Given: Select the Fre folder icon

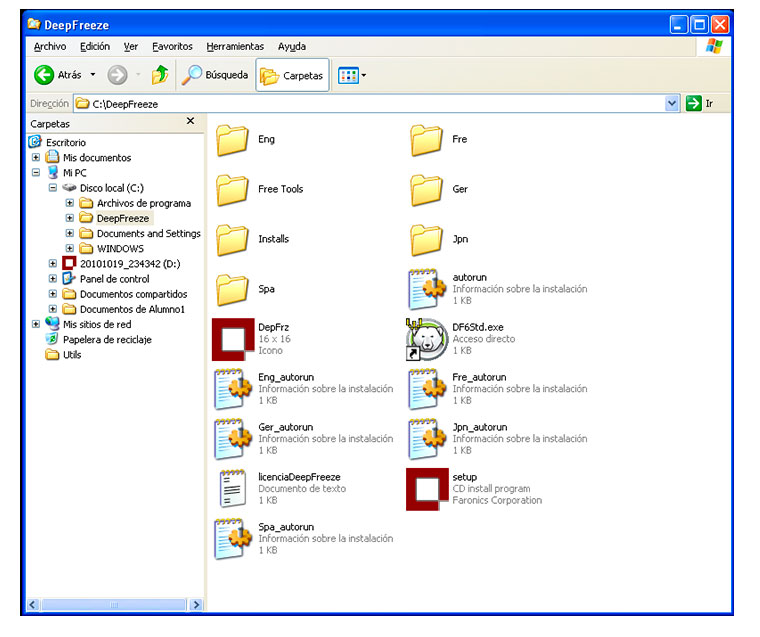Looking at the screenshot, I should (426, 140).
